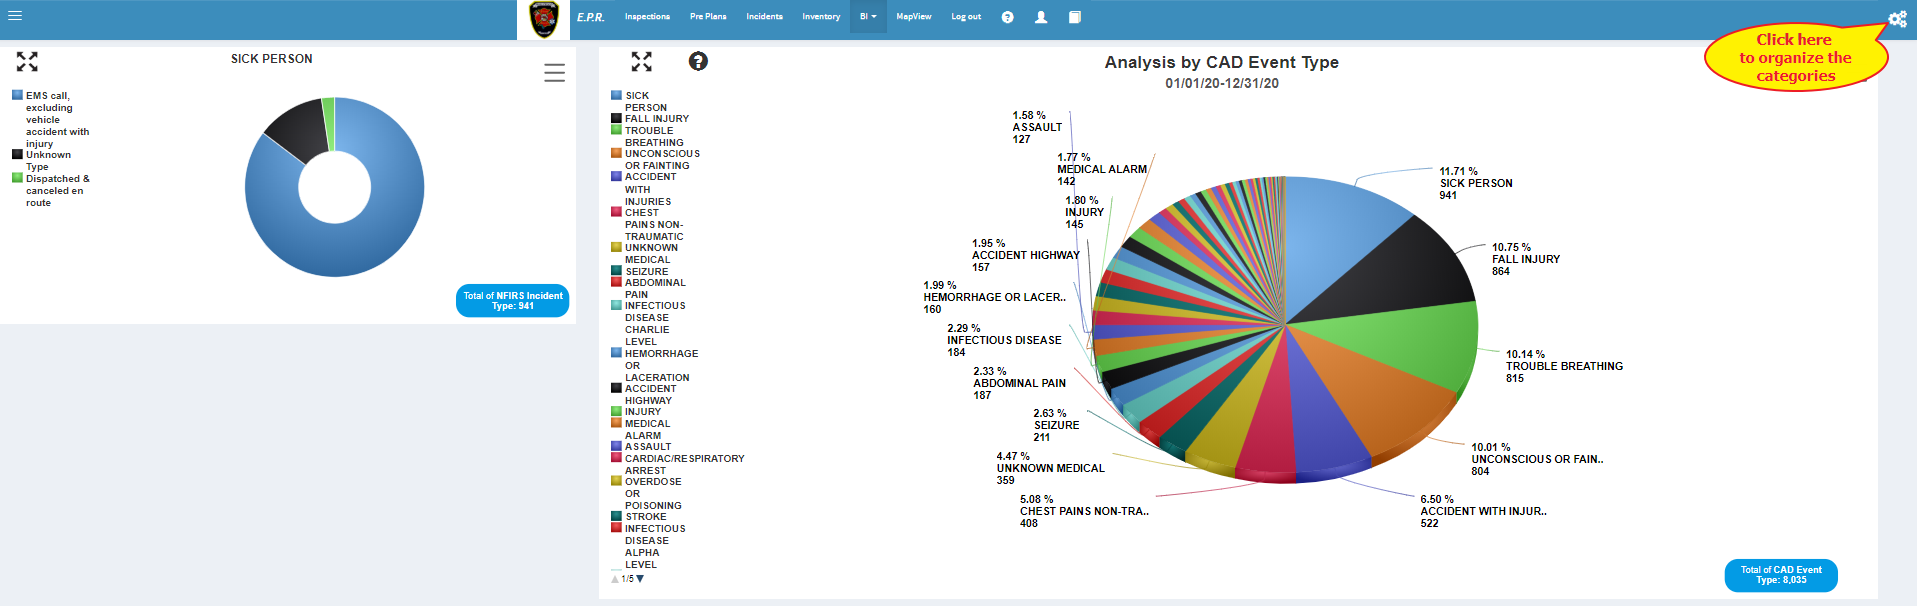Expand the BI dropdown menu
This screenshot has height=606, width=1917.
click(x=868, y=17)
